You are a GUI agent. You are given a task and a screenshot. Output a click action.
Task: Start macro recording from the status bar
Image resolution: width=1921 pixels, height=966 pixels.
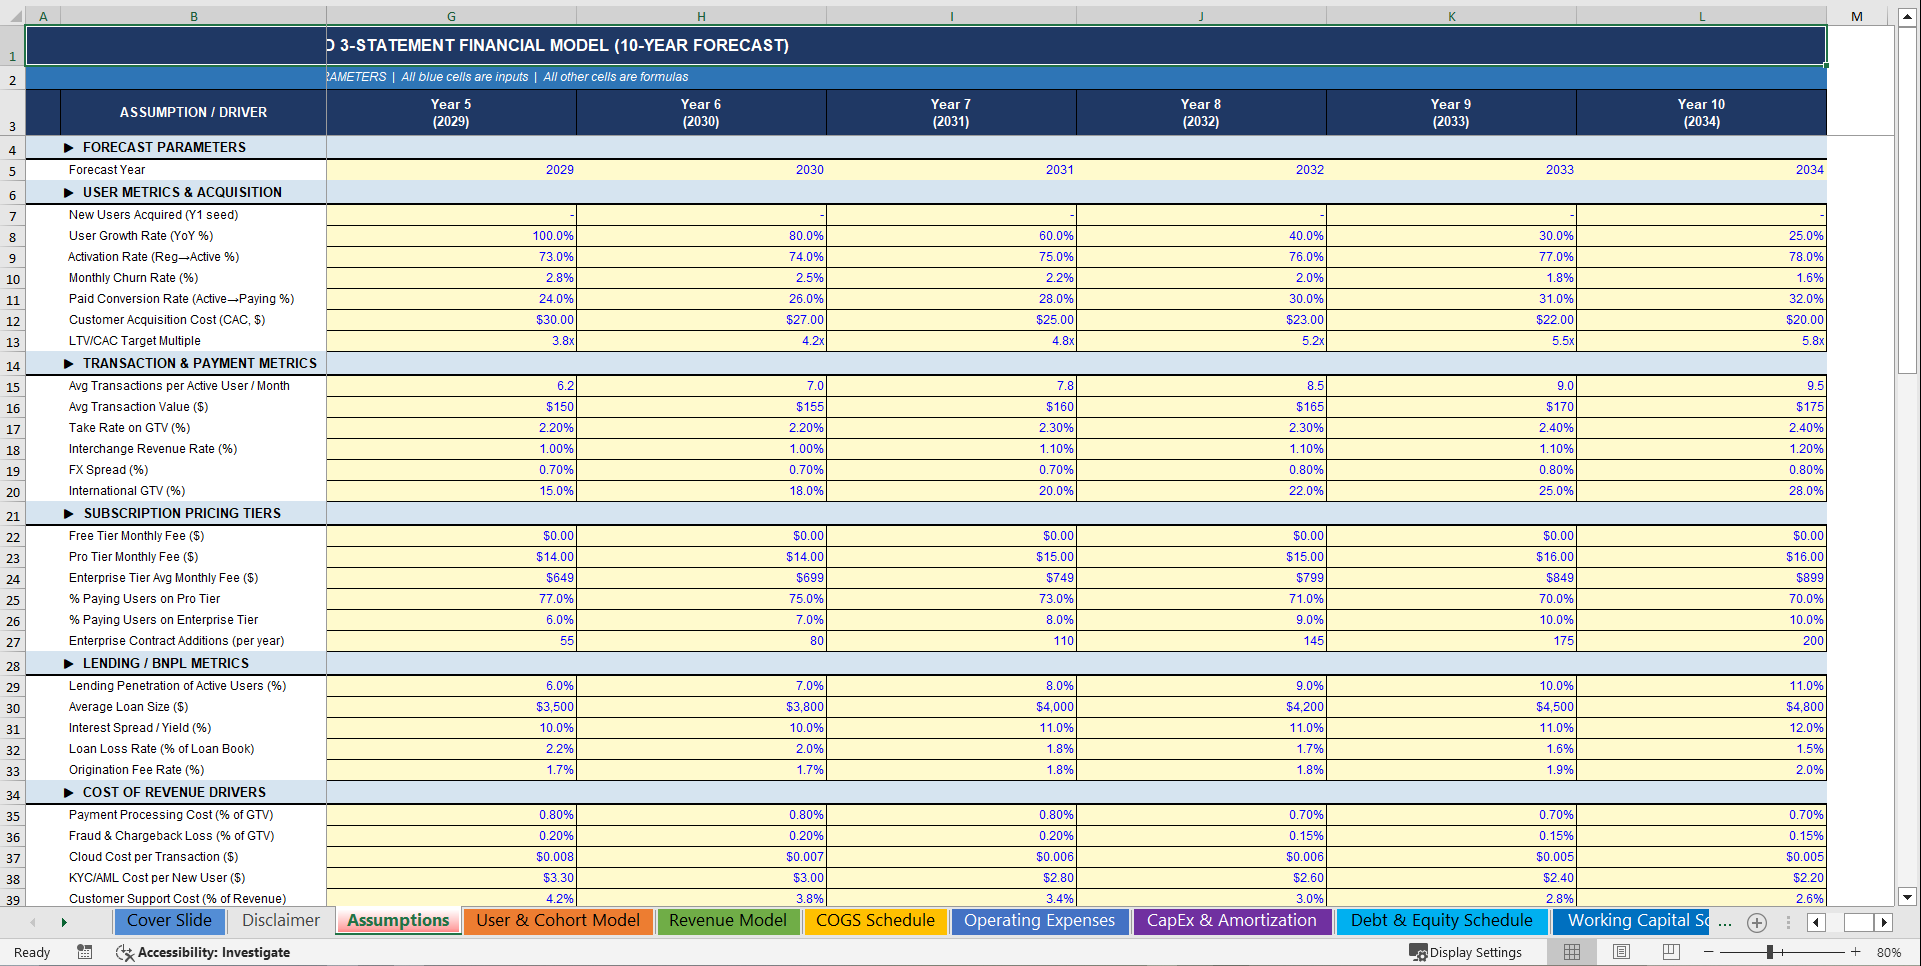[85, 952]
